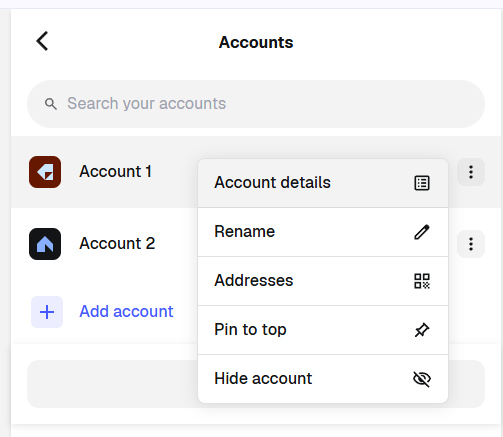Click the plus icon beside Add account
Screen dimensions: 503x437
pos(47,312)
